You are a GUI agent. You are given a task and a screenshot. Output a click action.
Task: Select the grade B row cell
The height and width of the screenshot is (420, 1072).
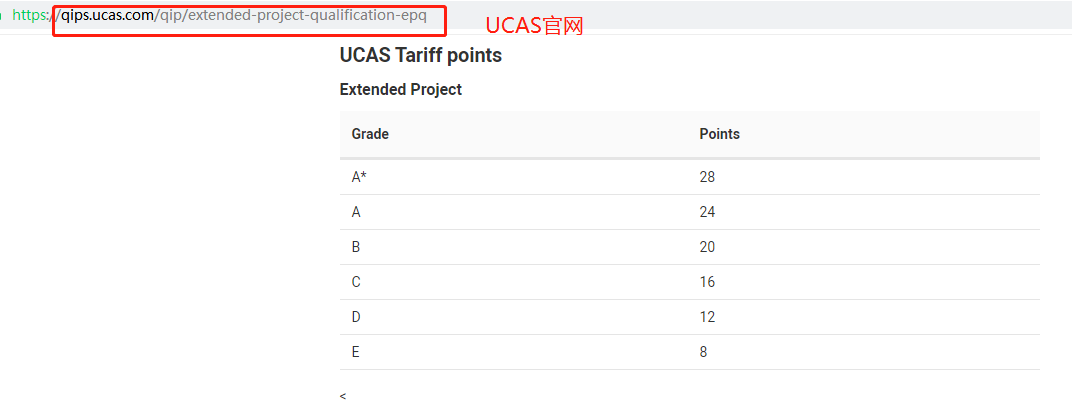(x=356, y=247)
